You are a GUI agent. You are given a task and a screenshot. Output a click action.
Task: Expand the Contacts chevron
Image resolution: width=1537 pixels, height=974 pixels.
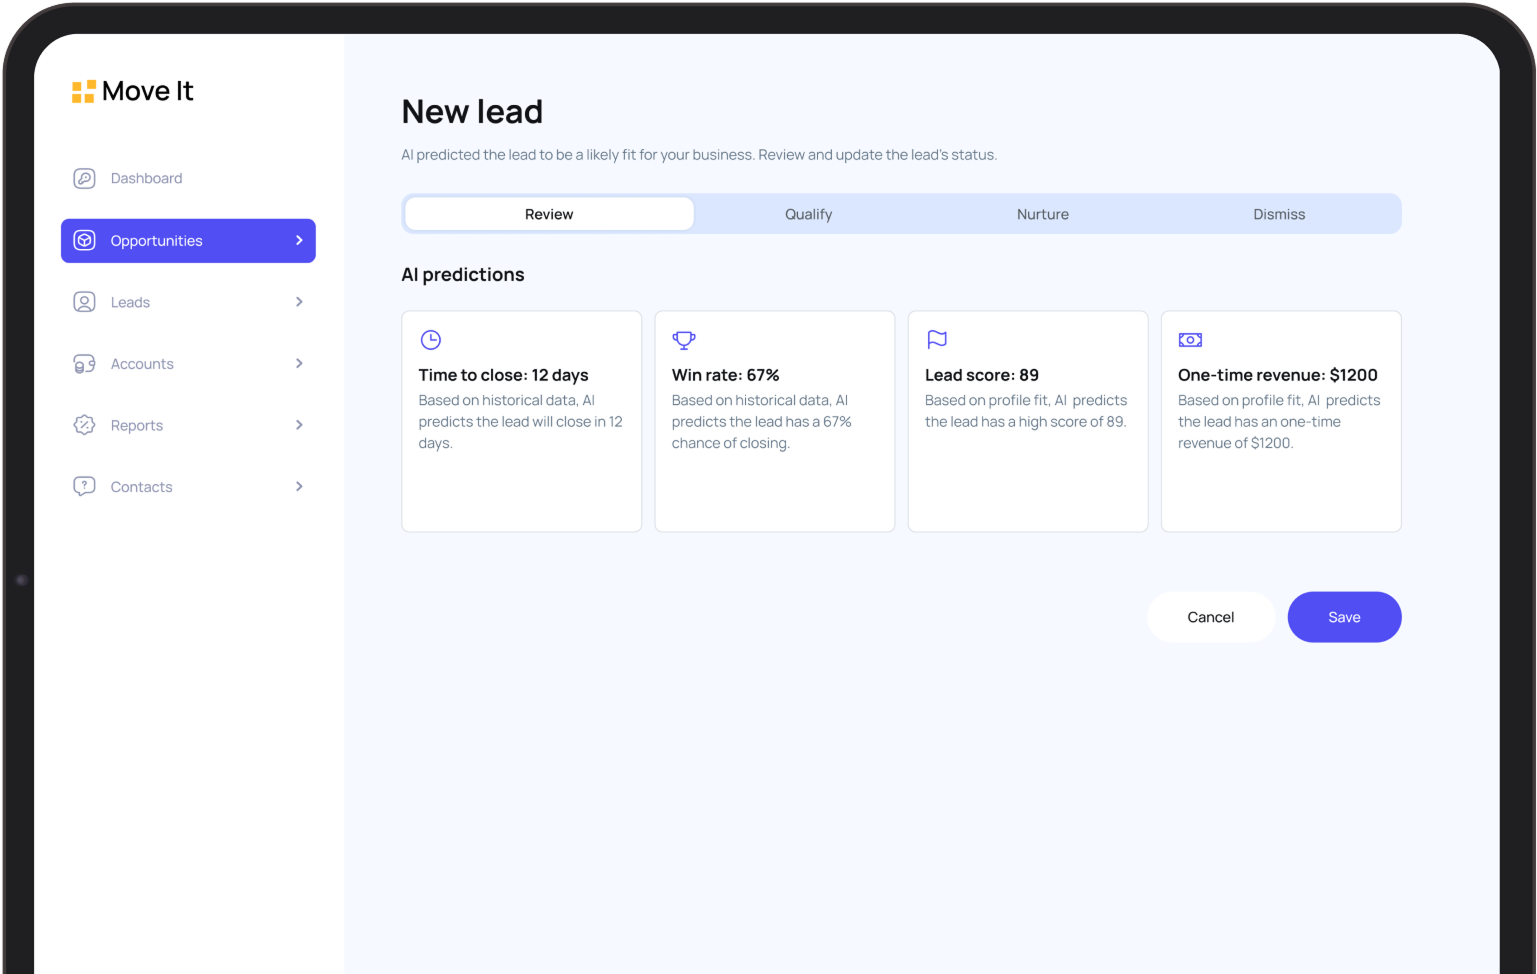[x=299, y=487]
